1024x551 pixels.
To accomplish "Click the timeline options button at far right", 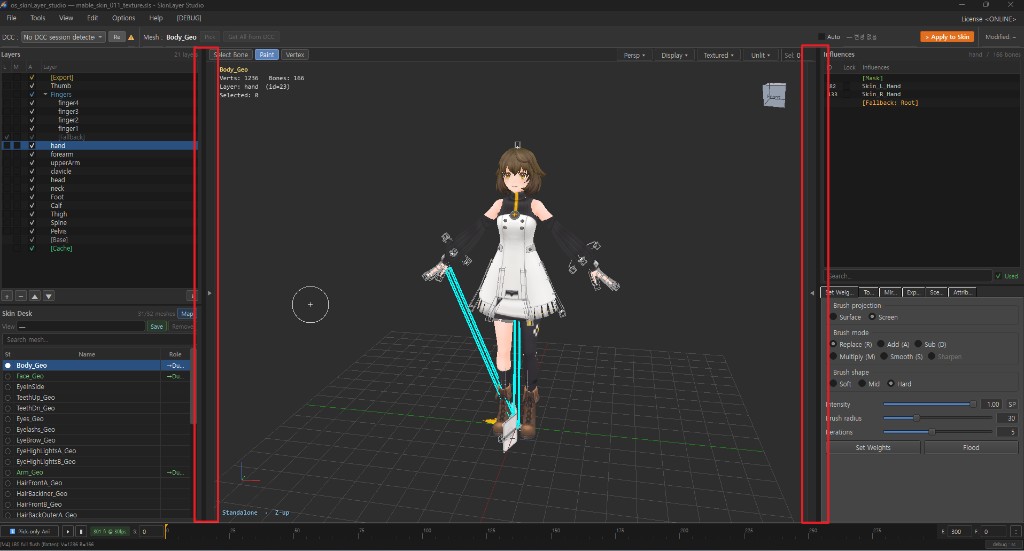I will 1016,531.
